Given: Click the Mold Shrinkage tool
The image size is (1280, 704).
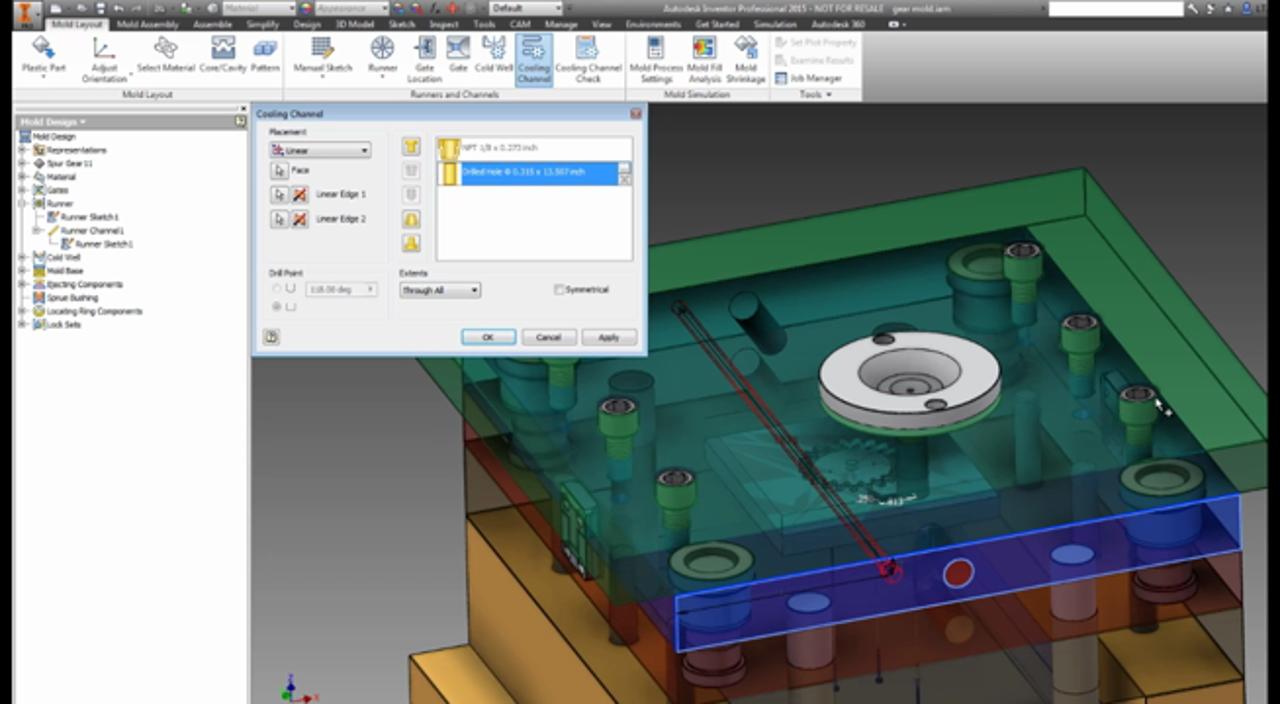Looking at the screenshot, I should tap(745, 60).
